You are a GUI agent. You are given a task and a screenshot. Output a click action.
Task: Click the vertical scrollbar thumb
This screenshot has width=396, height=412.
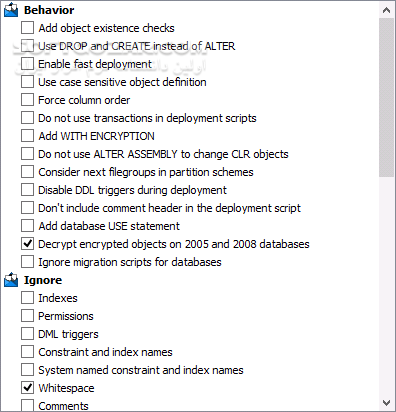[386, 97]
